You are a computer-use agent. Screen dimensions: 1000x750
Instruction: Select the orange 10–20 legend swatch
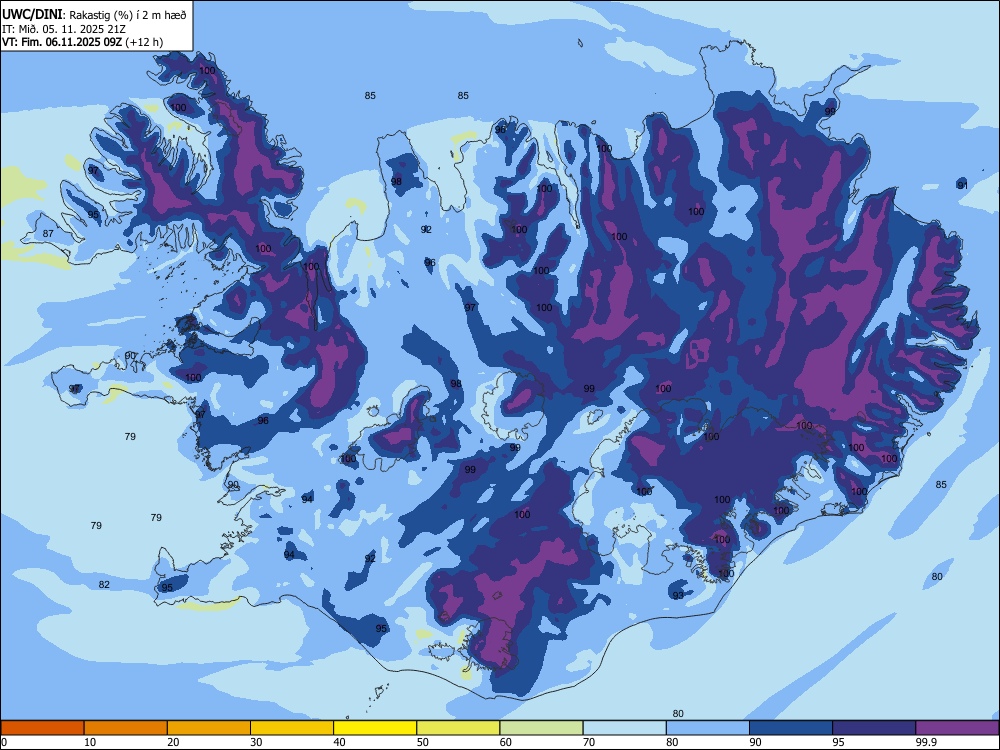[x=126, y=728]
